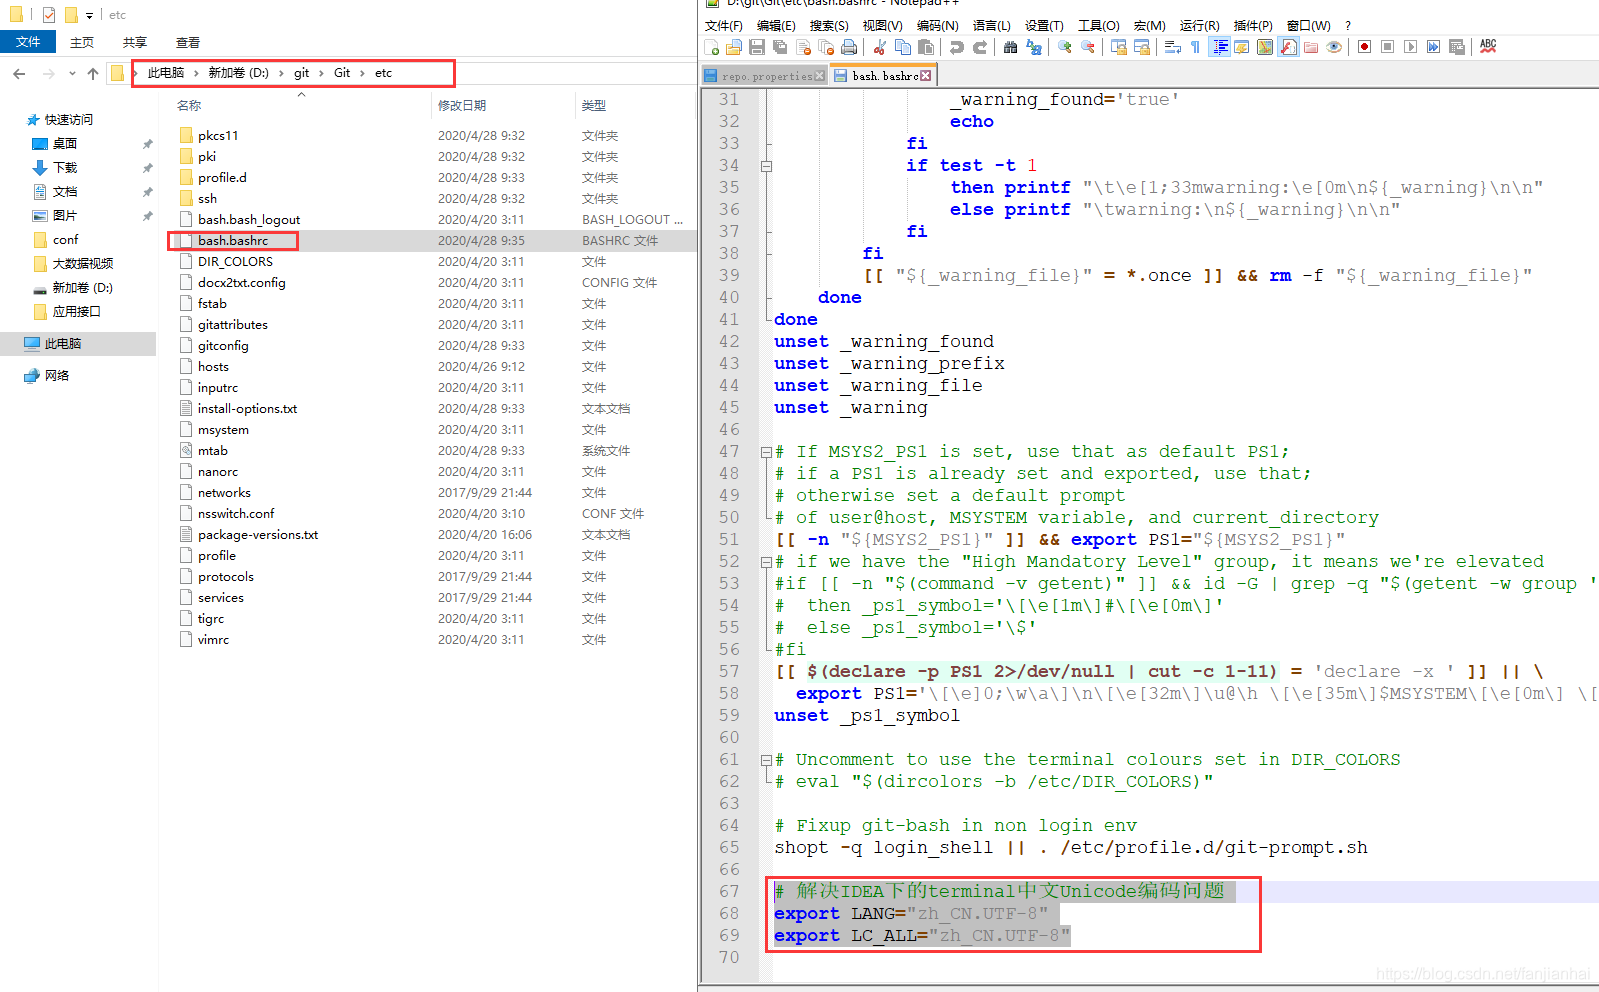The height and width of the screenshot is (992, 1599).
Task: Select the bash.bashrc file in the list
Action: [x=233, y=240]
